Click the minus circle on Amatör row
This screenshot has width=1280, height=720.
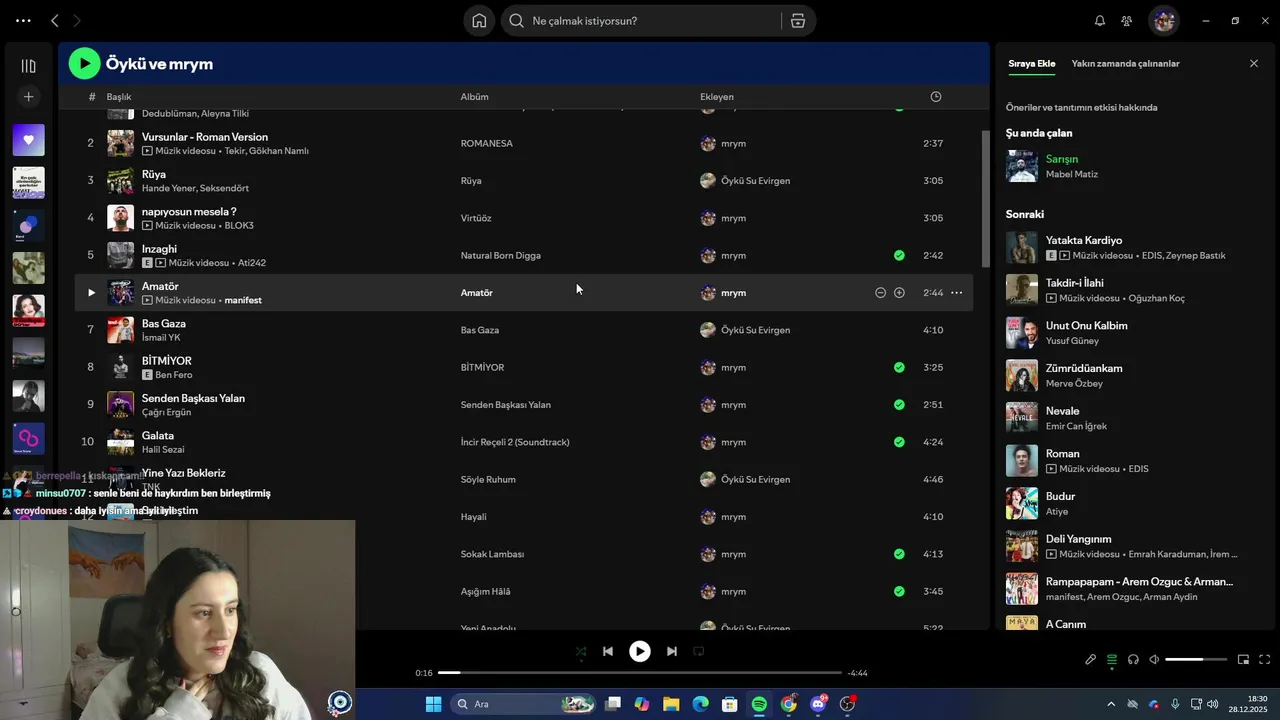880,293
